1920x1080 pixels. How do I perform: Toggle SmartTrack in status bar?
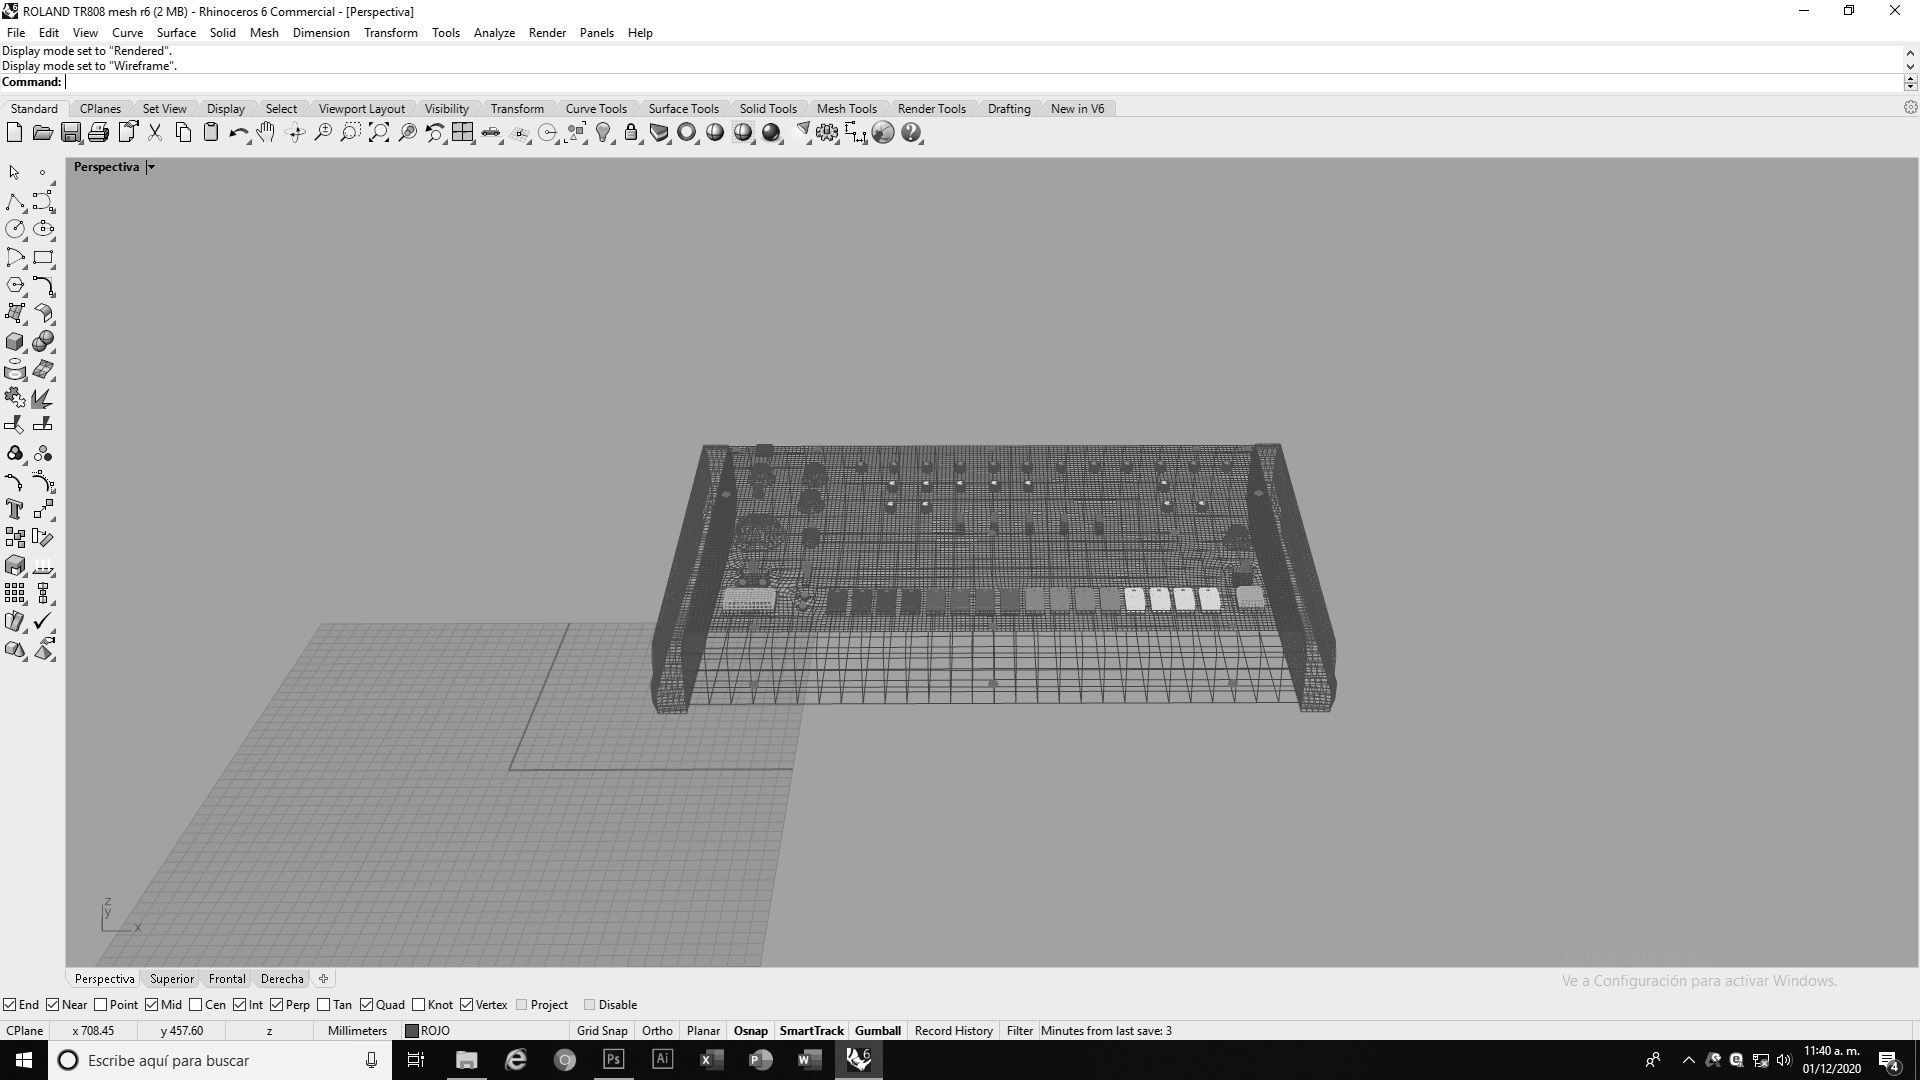811,1031
